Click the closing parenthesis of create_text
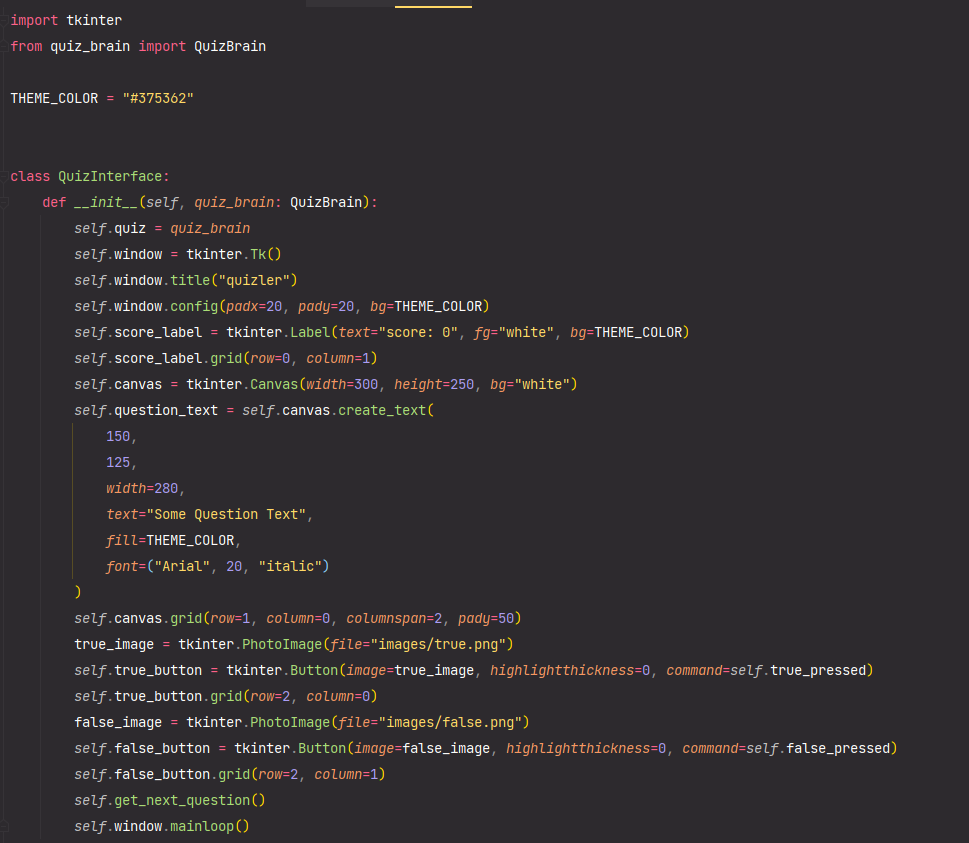Image resolution: width=969 pixels, height=843 pixels. [x=78, y=592]
